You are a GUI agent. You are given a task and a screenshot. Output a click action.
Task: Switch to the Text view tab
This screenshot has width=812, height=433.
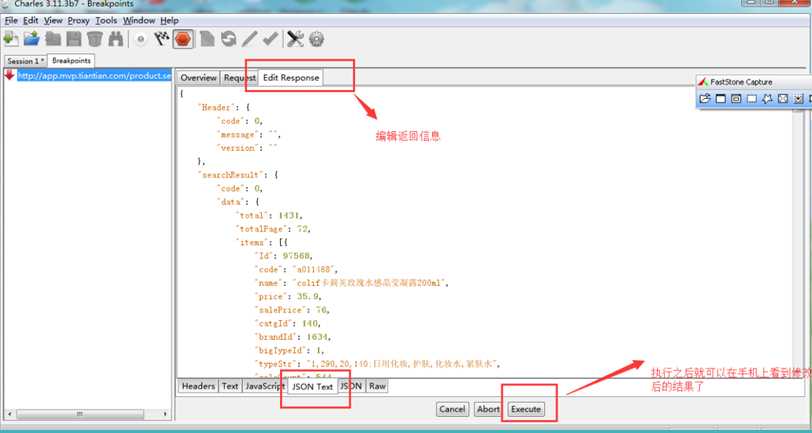tap(230, 386)
